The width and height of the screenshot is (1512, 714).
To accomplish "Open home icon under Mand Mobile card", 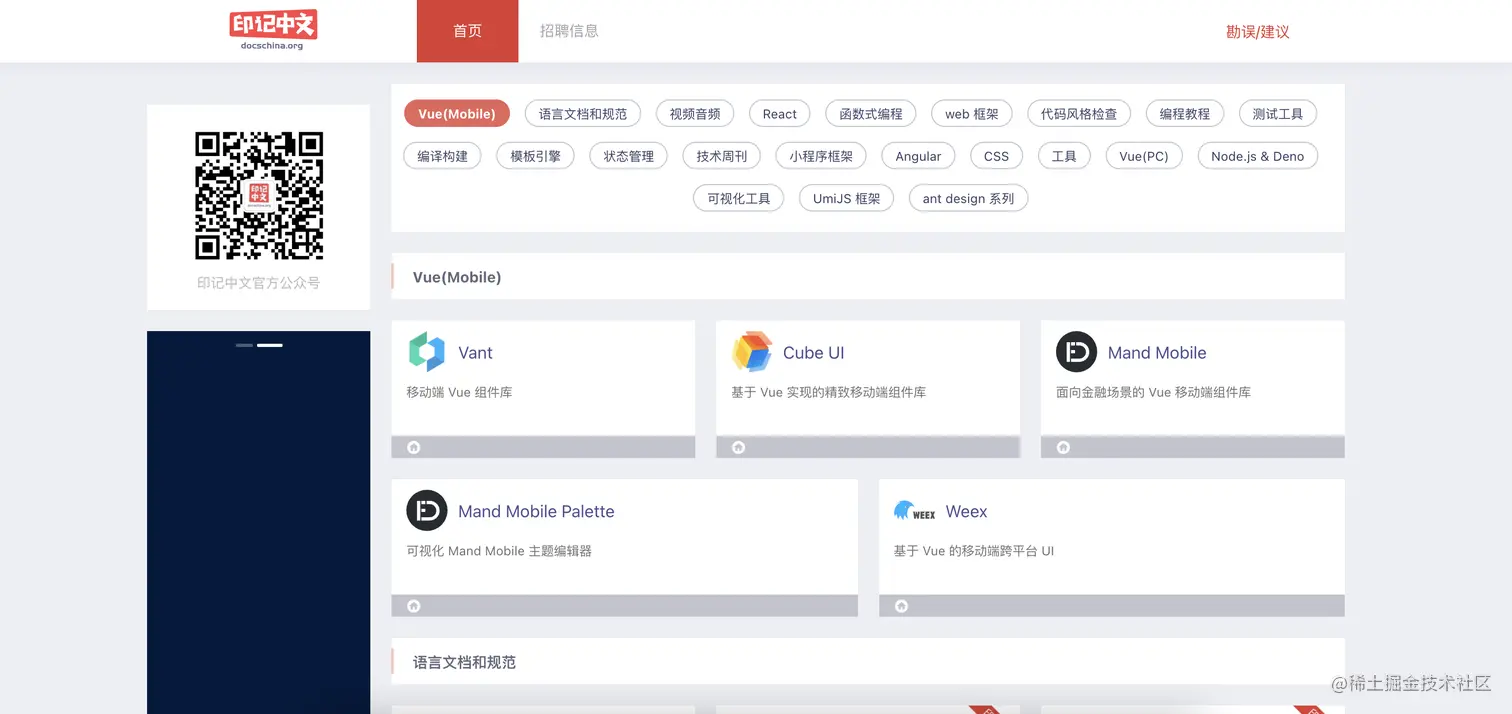I will [1063, 447].
